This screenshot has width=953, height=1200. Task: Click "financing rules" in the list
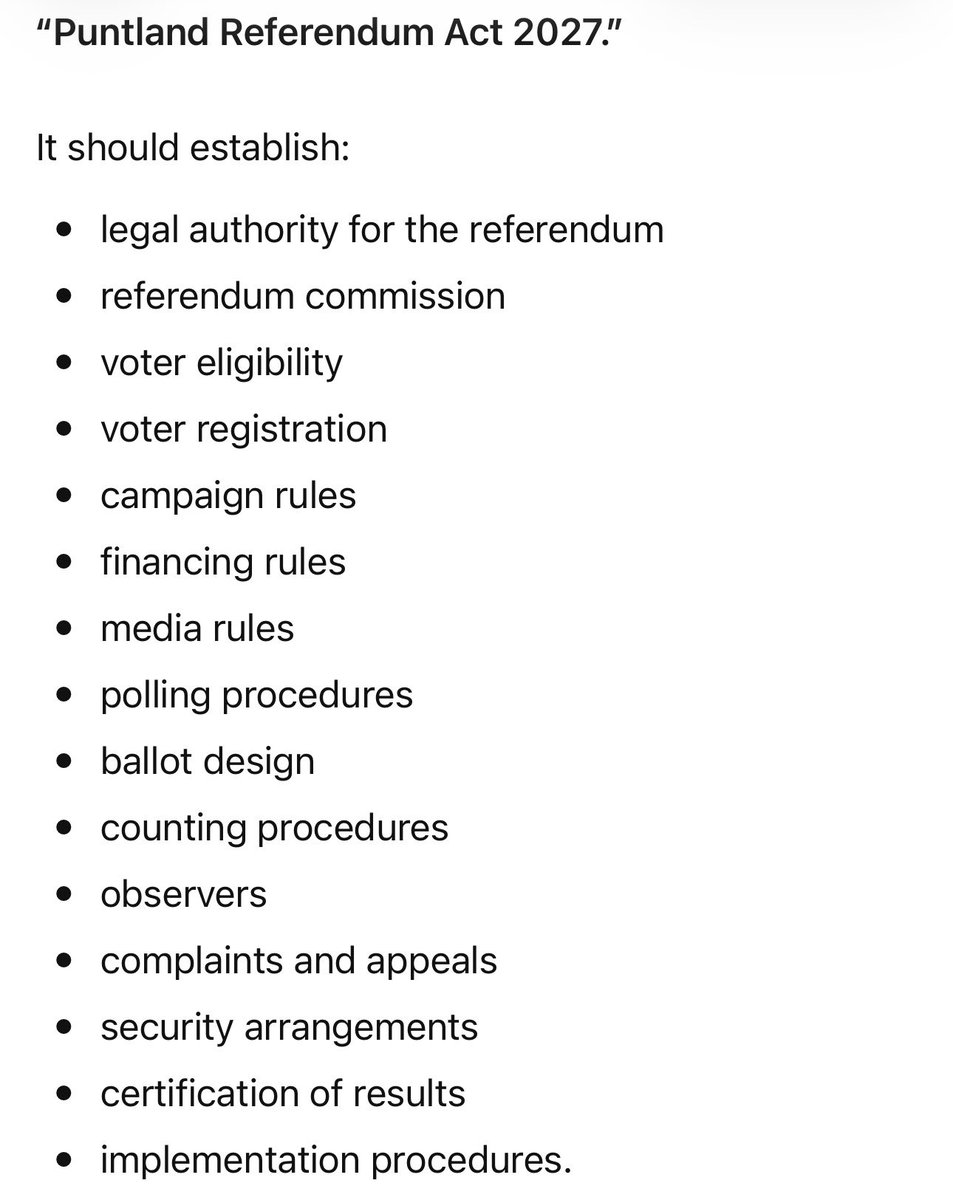223,562
